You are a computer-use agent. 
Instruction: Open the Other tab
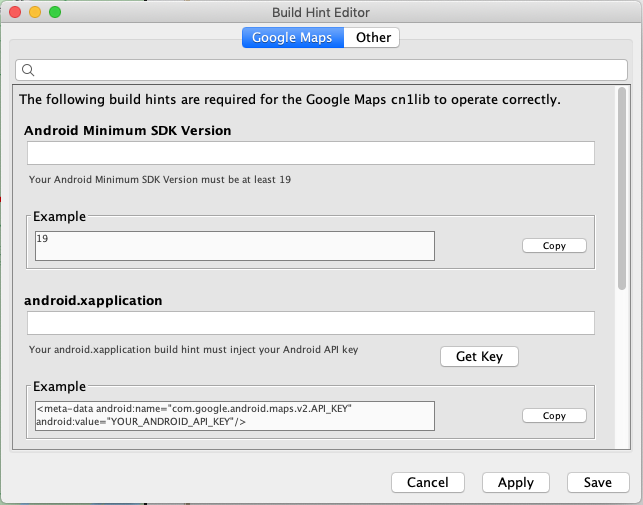[372, 38]
